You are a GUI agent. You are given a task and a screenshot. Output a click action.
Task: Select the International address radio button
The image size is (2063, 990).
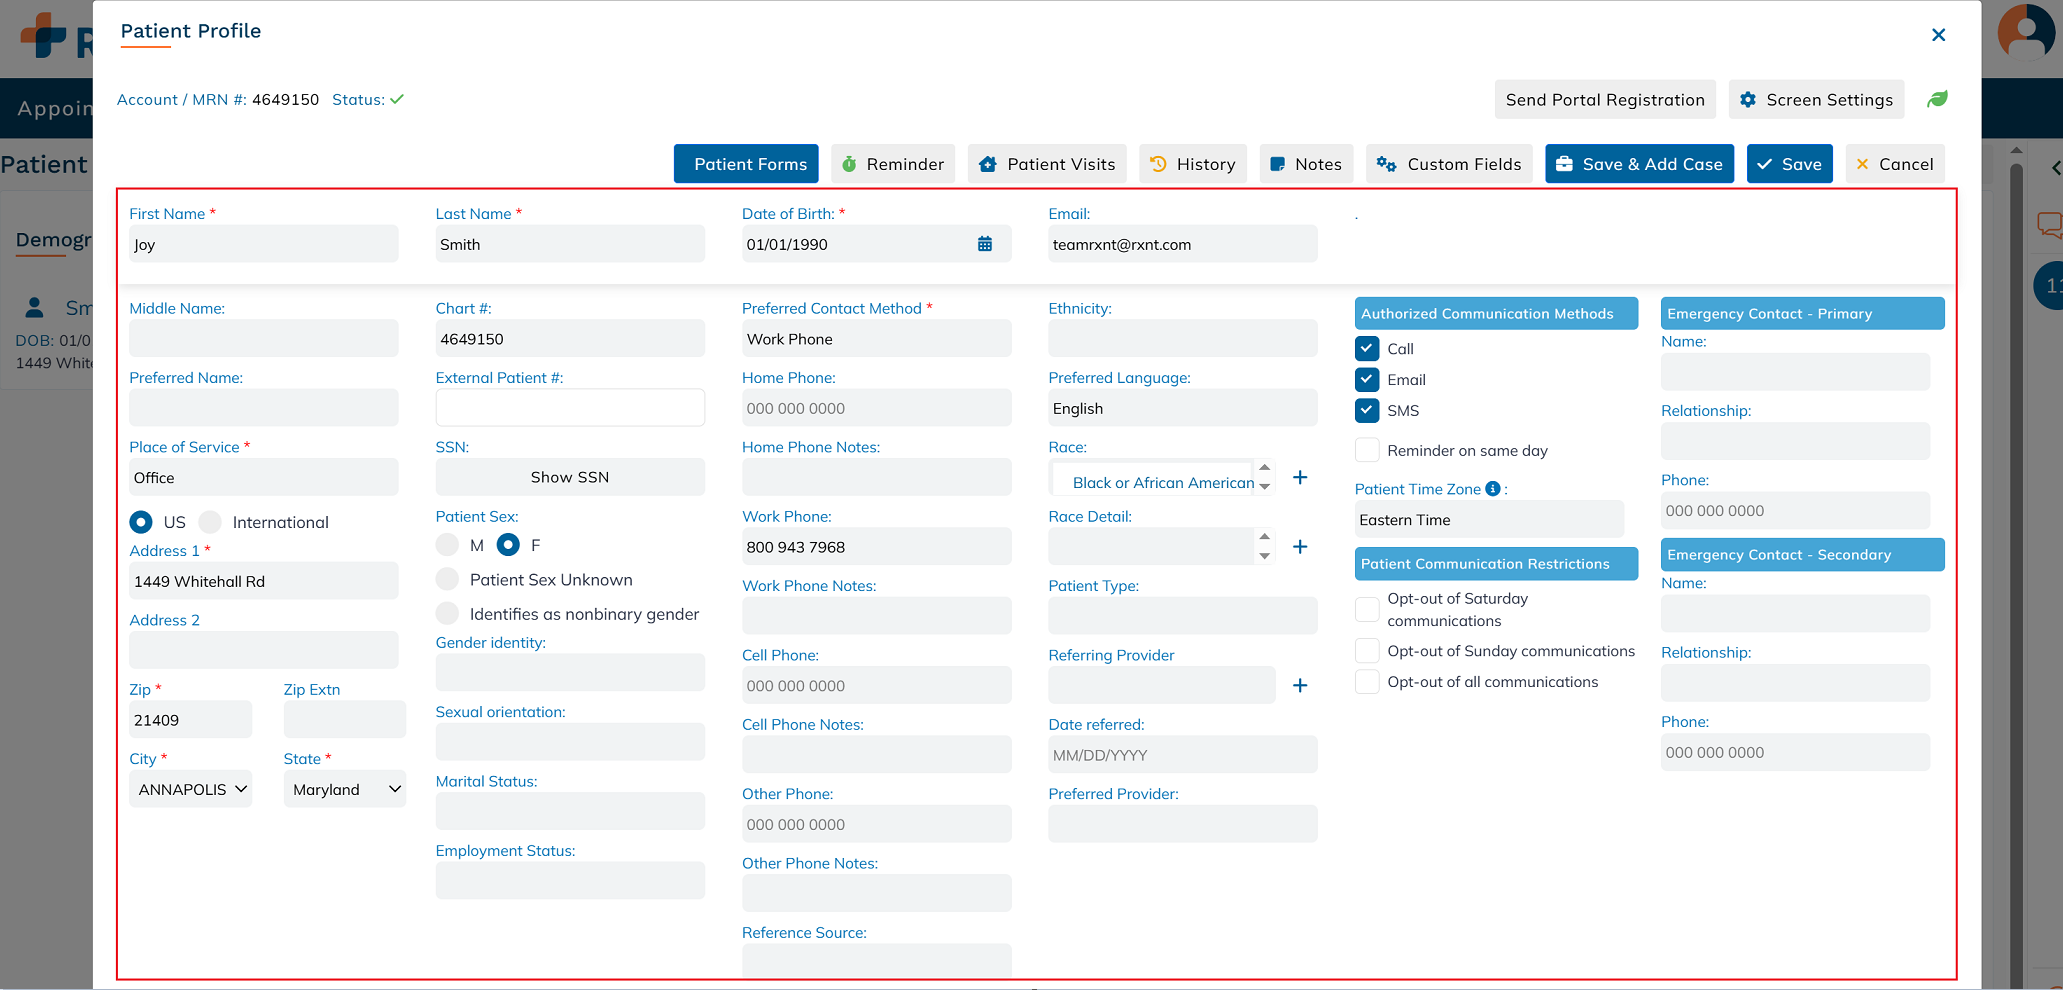[210, 522]
